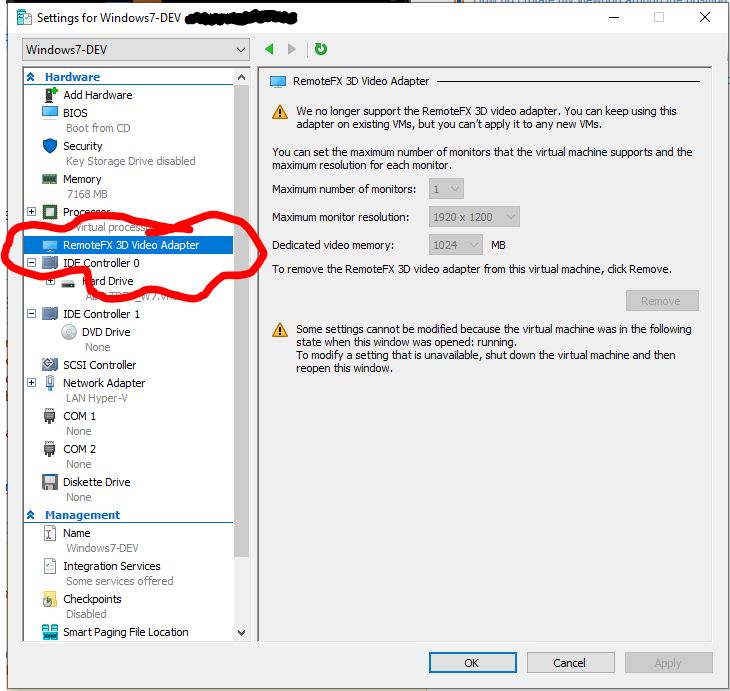Collapse the Management section
This screenshot has width=730, height=691.
pos(31,515)
